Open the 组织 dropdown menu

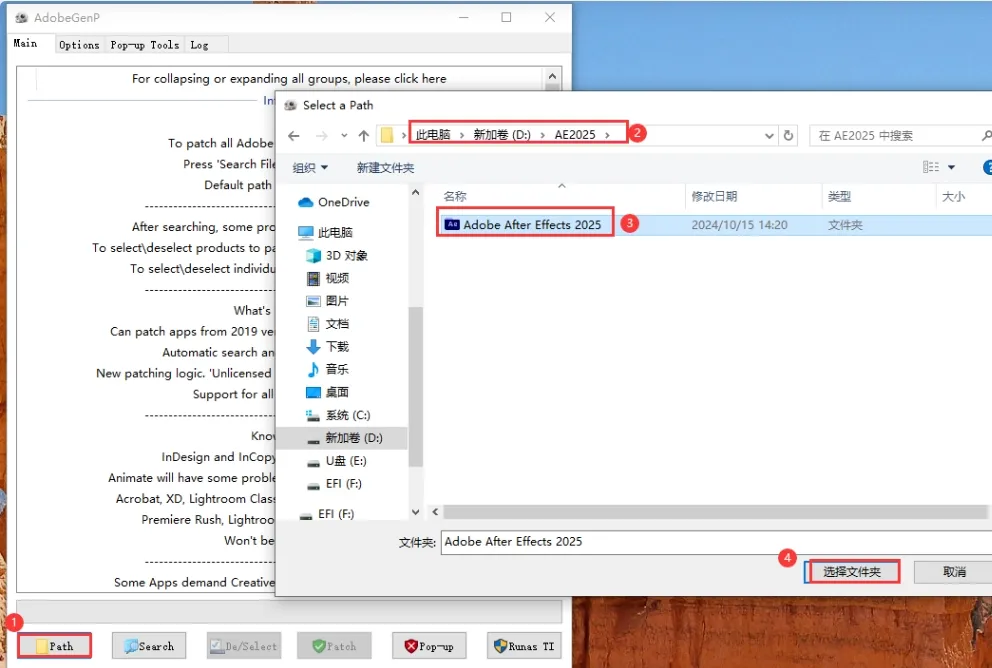click(310, 168)
